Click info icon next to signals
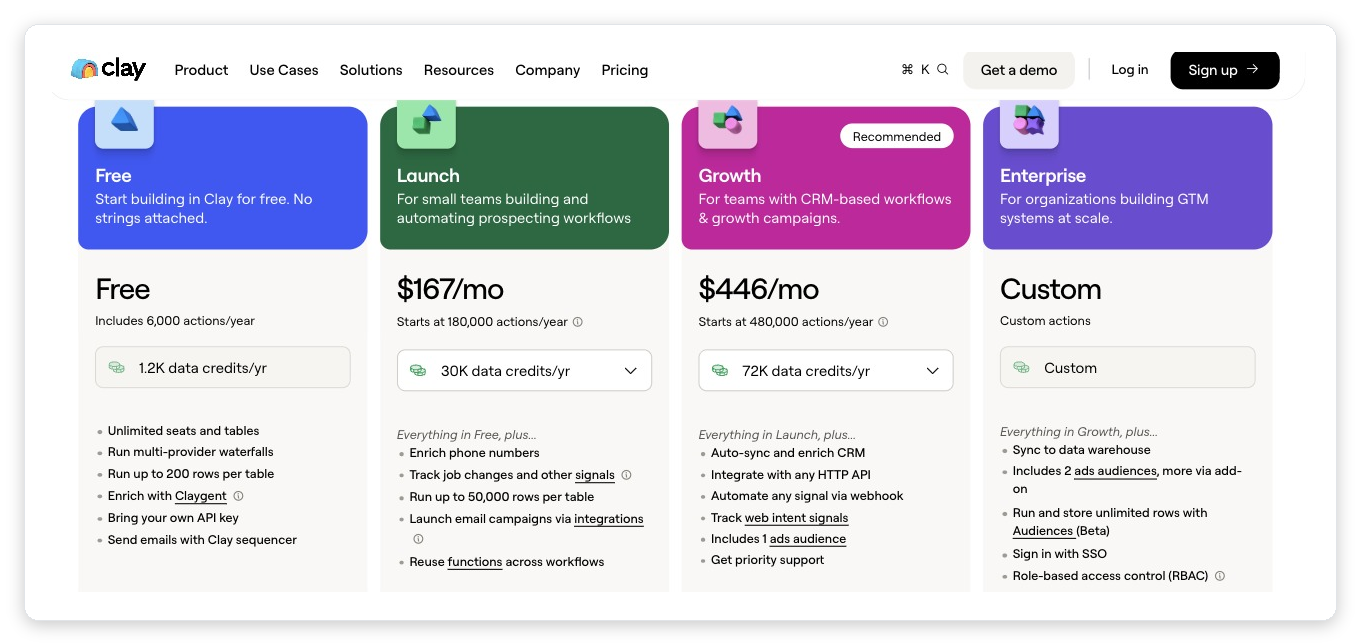Viewport: 1360px width, 644px height. click(x=627, y=475)
